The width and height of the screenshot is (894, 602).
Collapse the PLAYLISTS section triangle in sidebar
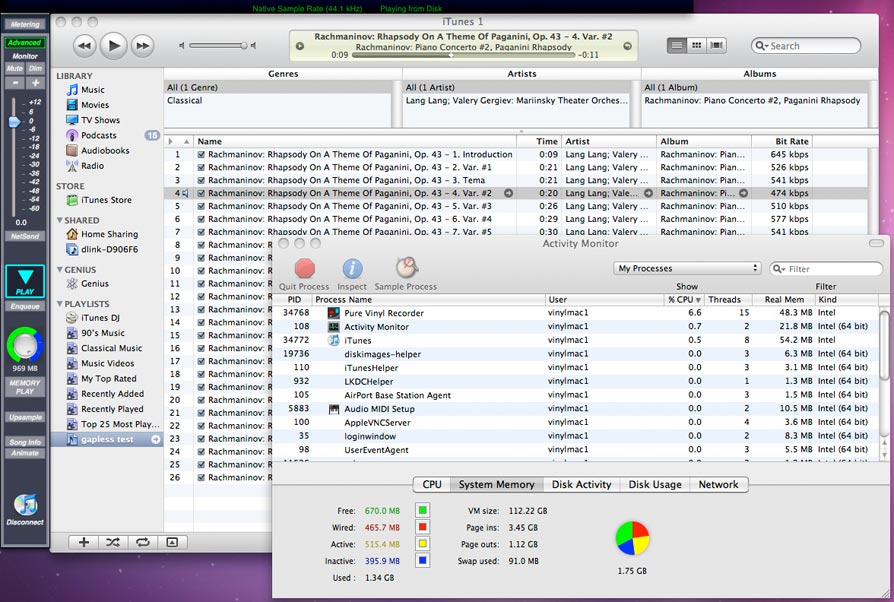(59, 304)
